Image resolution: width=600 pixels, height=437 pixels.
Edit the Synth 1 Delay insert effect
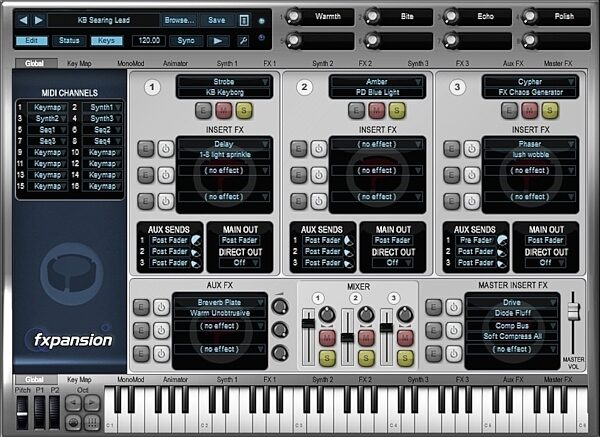click(x=145, y=149)
